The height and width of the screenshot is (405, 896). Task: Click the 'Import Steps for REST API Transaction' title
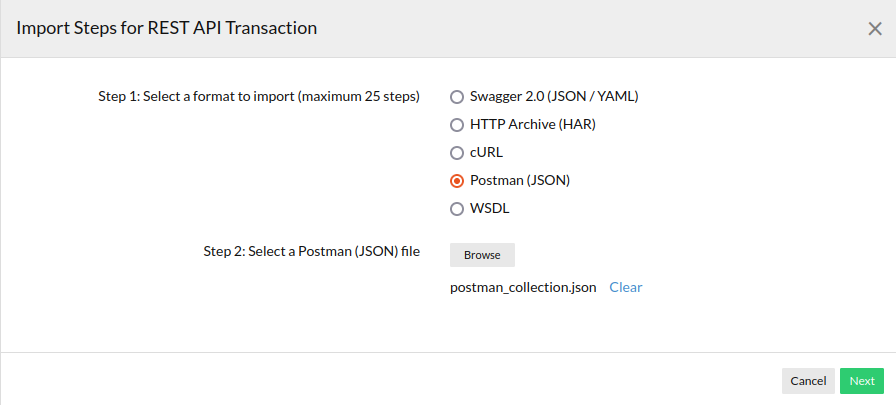pos(167,29)
